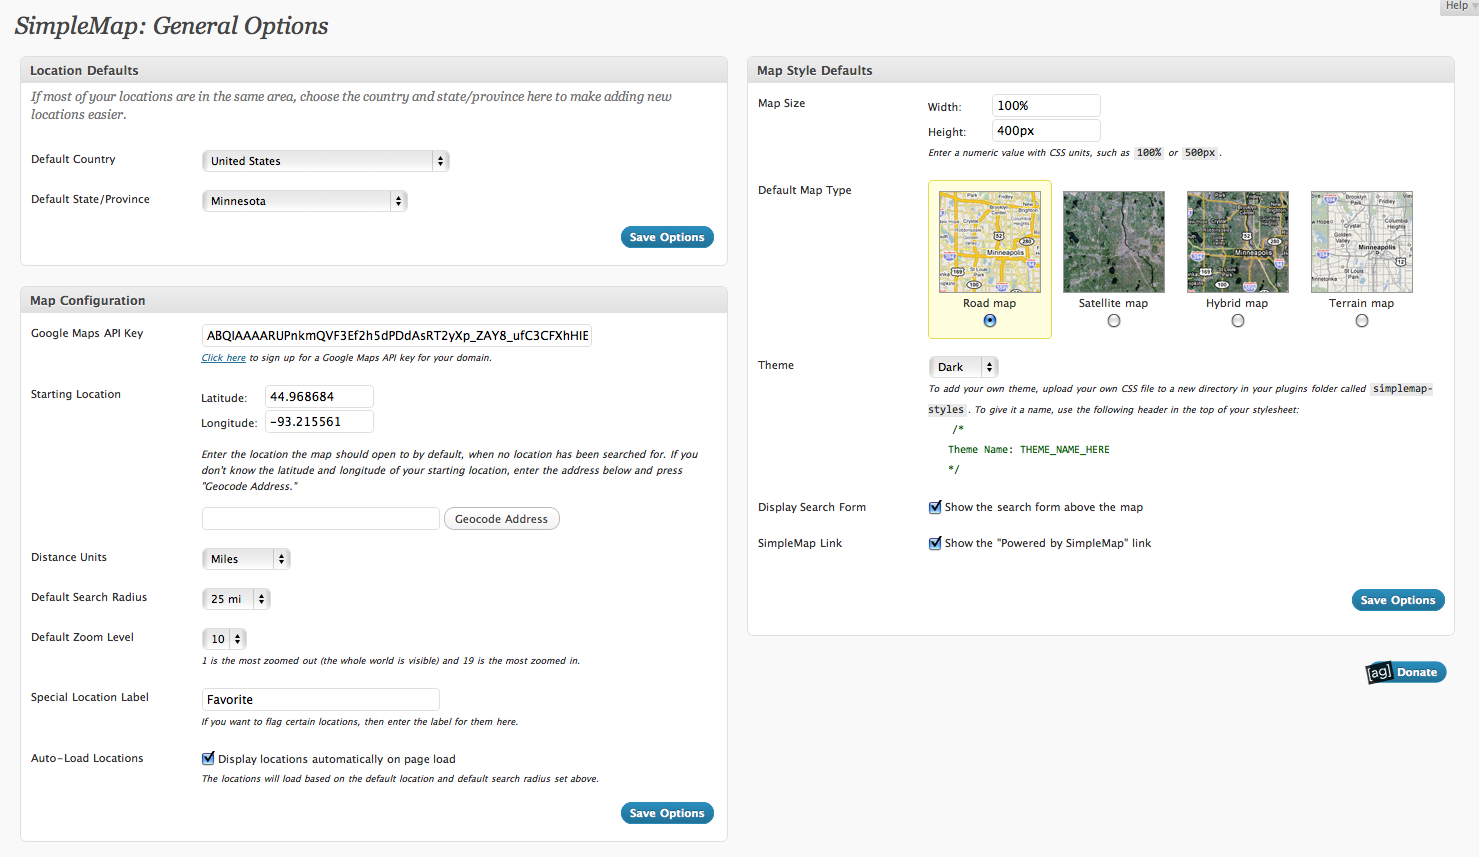Viewport: 1479px width, 857px height.
Task: Click the 'Hybrid map' label text
Action: (x=1237, y=303)
